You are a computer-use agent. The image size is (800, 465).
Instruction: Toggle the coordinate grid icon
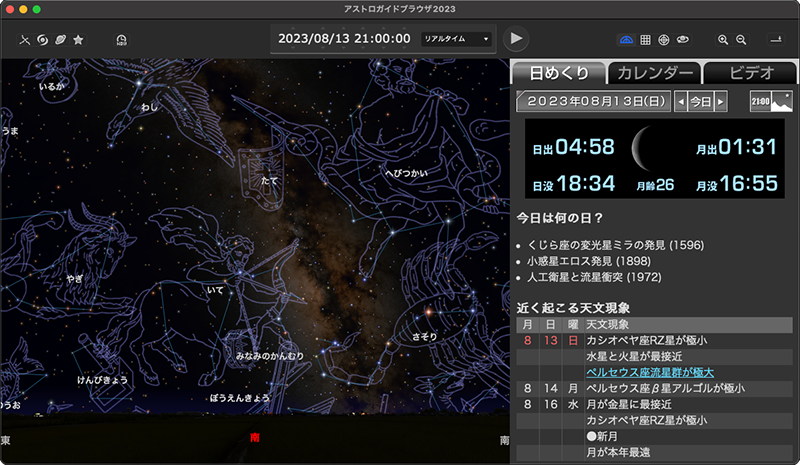tap(646, 40)
